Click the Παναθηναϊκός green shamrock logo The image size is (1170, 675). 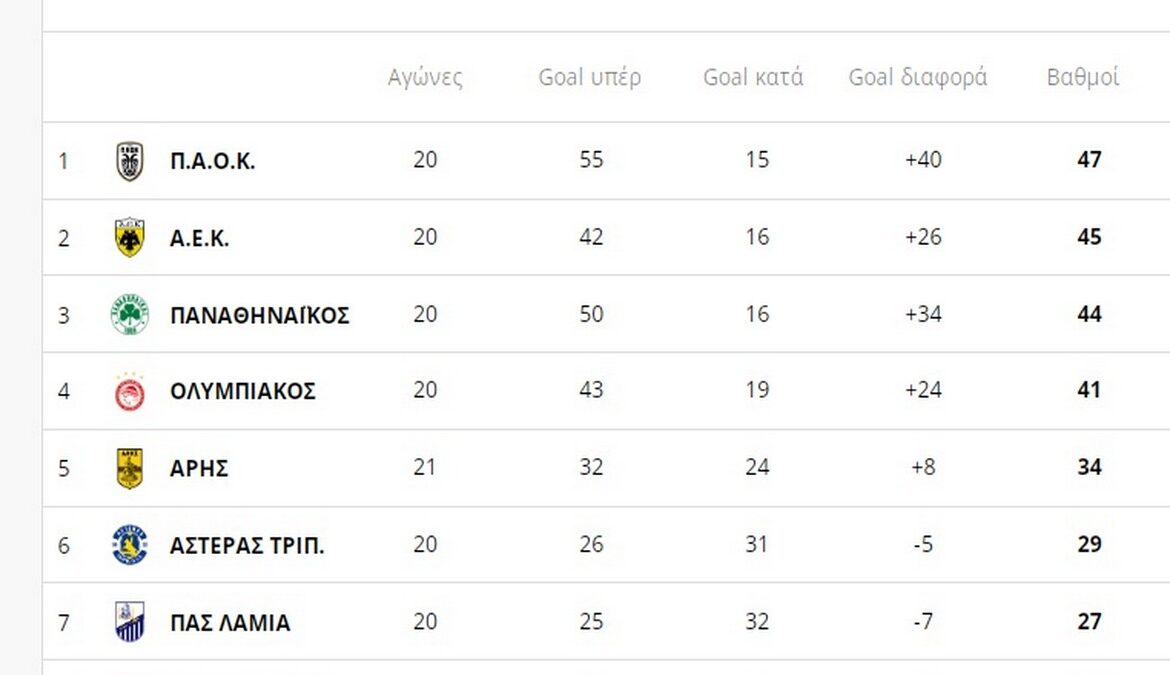click(x=130, y=315)
